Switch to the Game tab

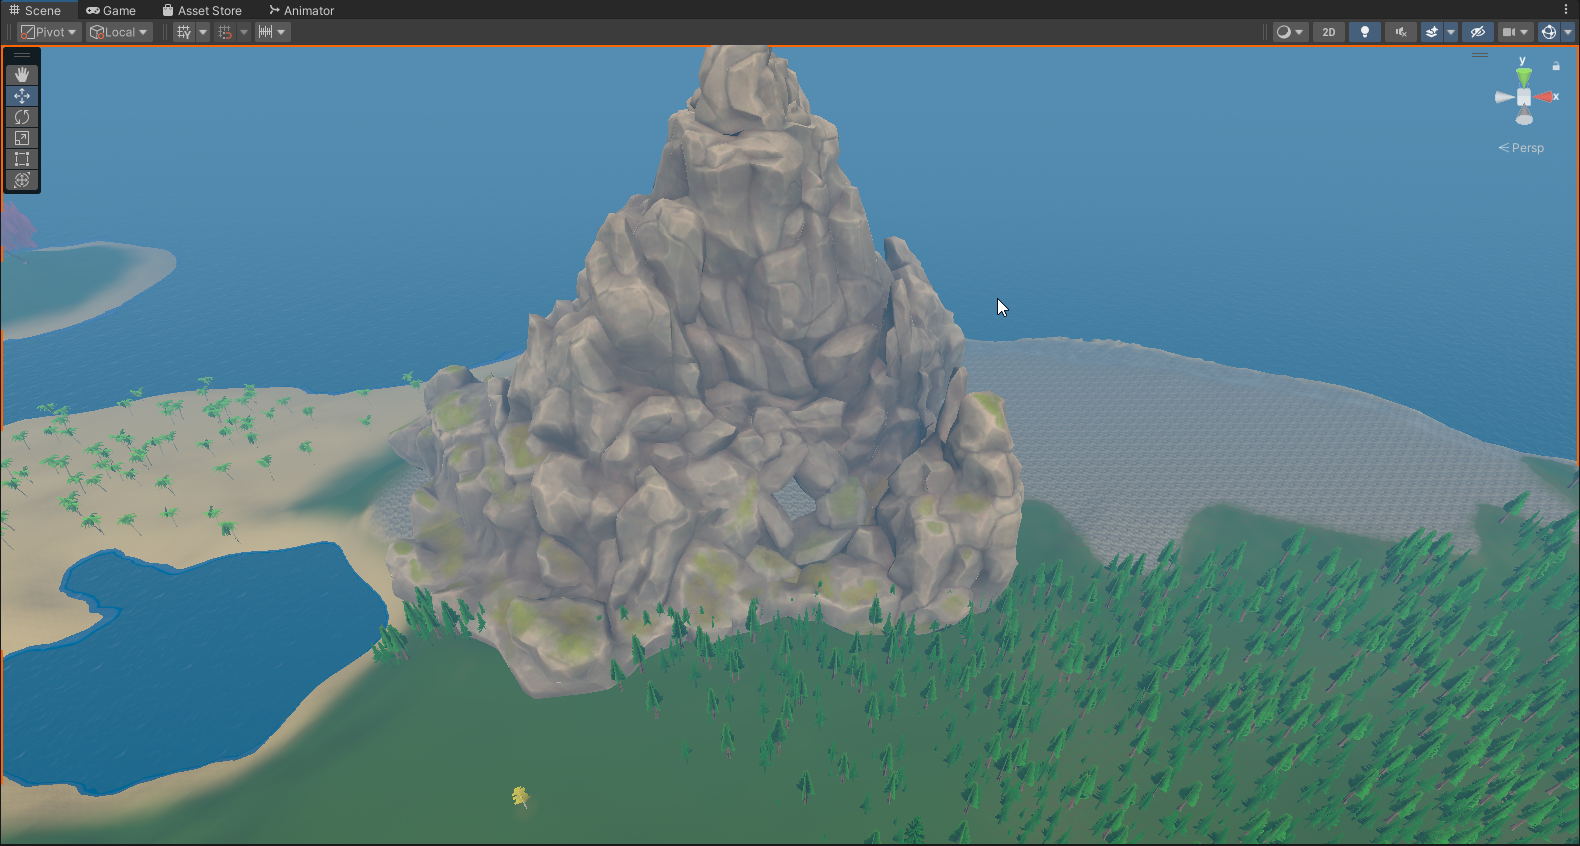[x=111, y=10]
